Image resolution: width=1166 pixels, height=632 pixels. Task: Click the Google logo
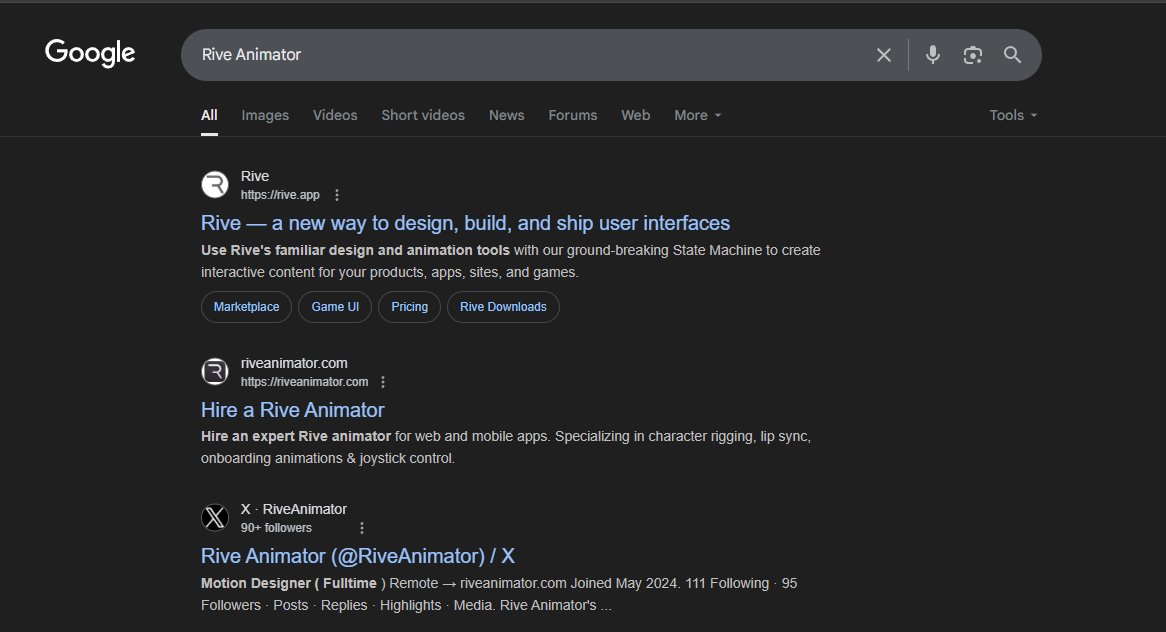point(90,54)
